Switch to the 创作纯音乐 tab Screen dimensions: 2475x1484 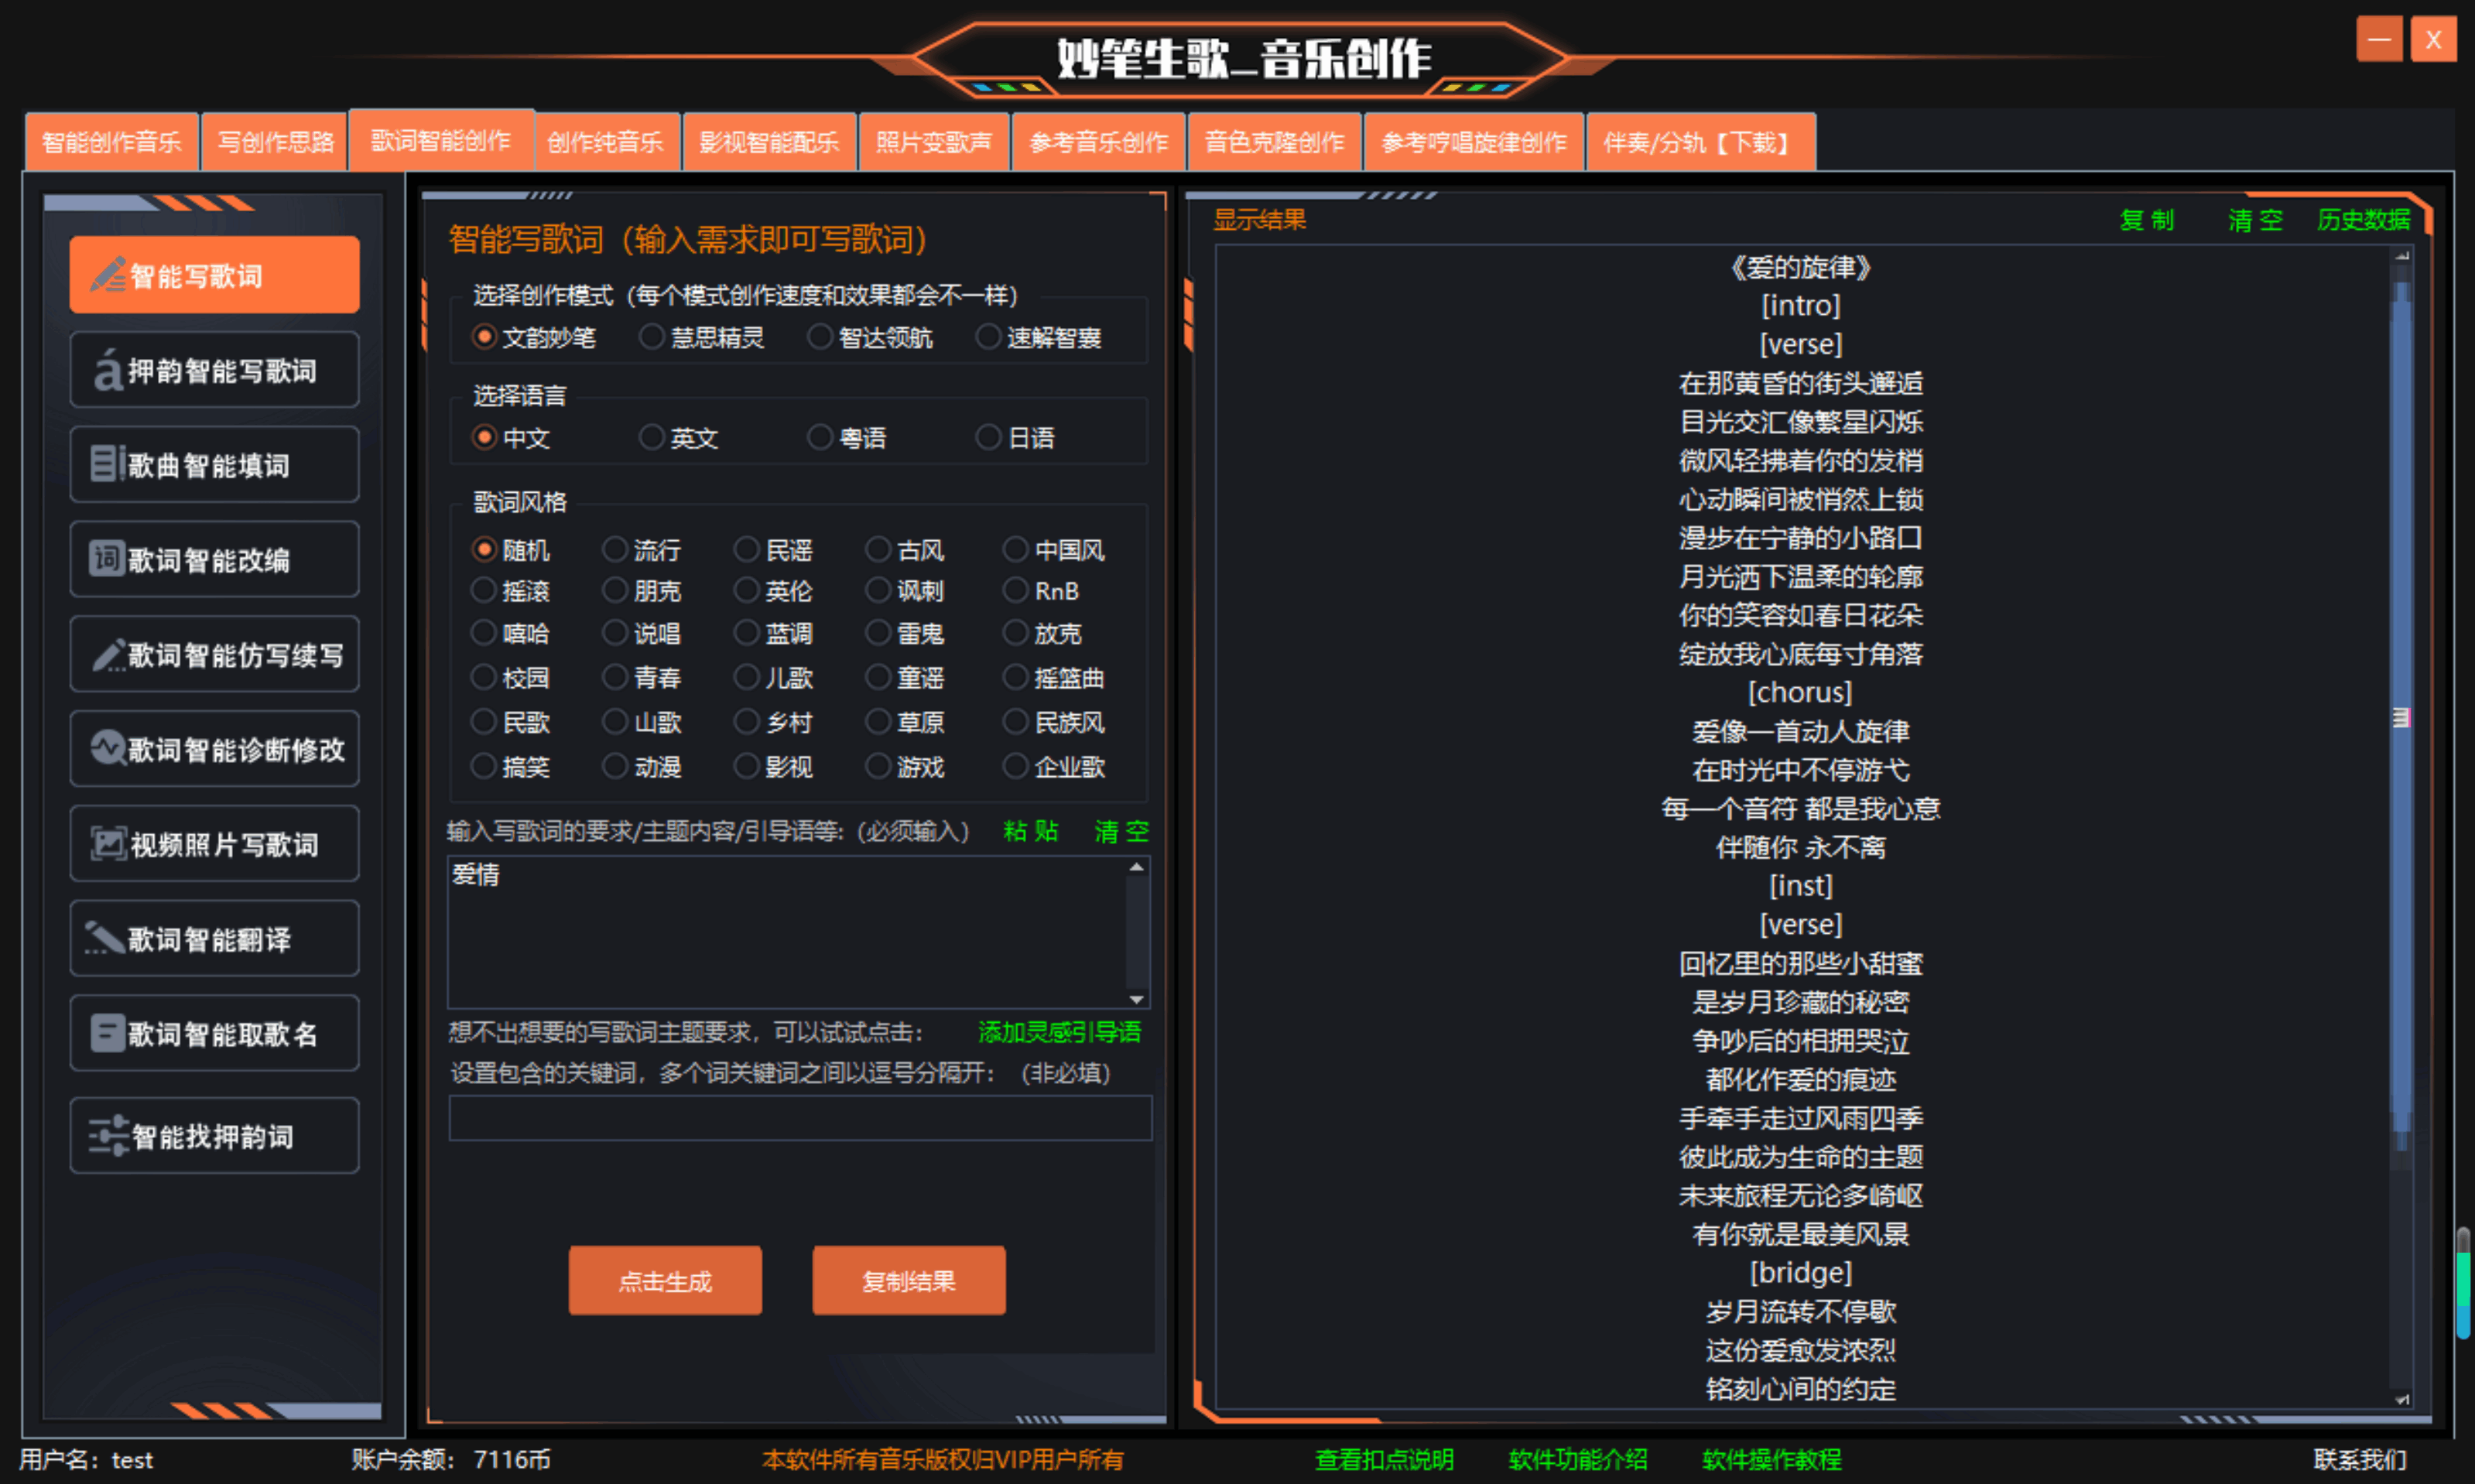click(605, 142)
